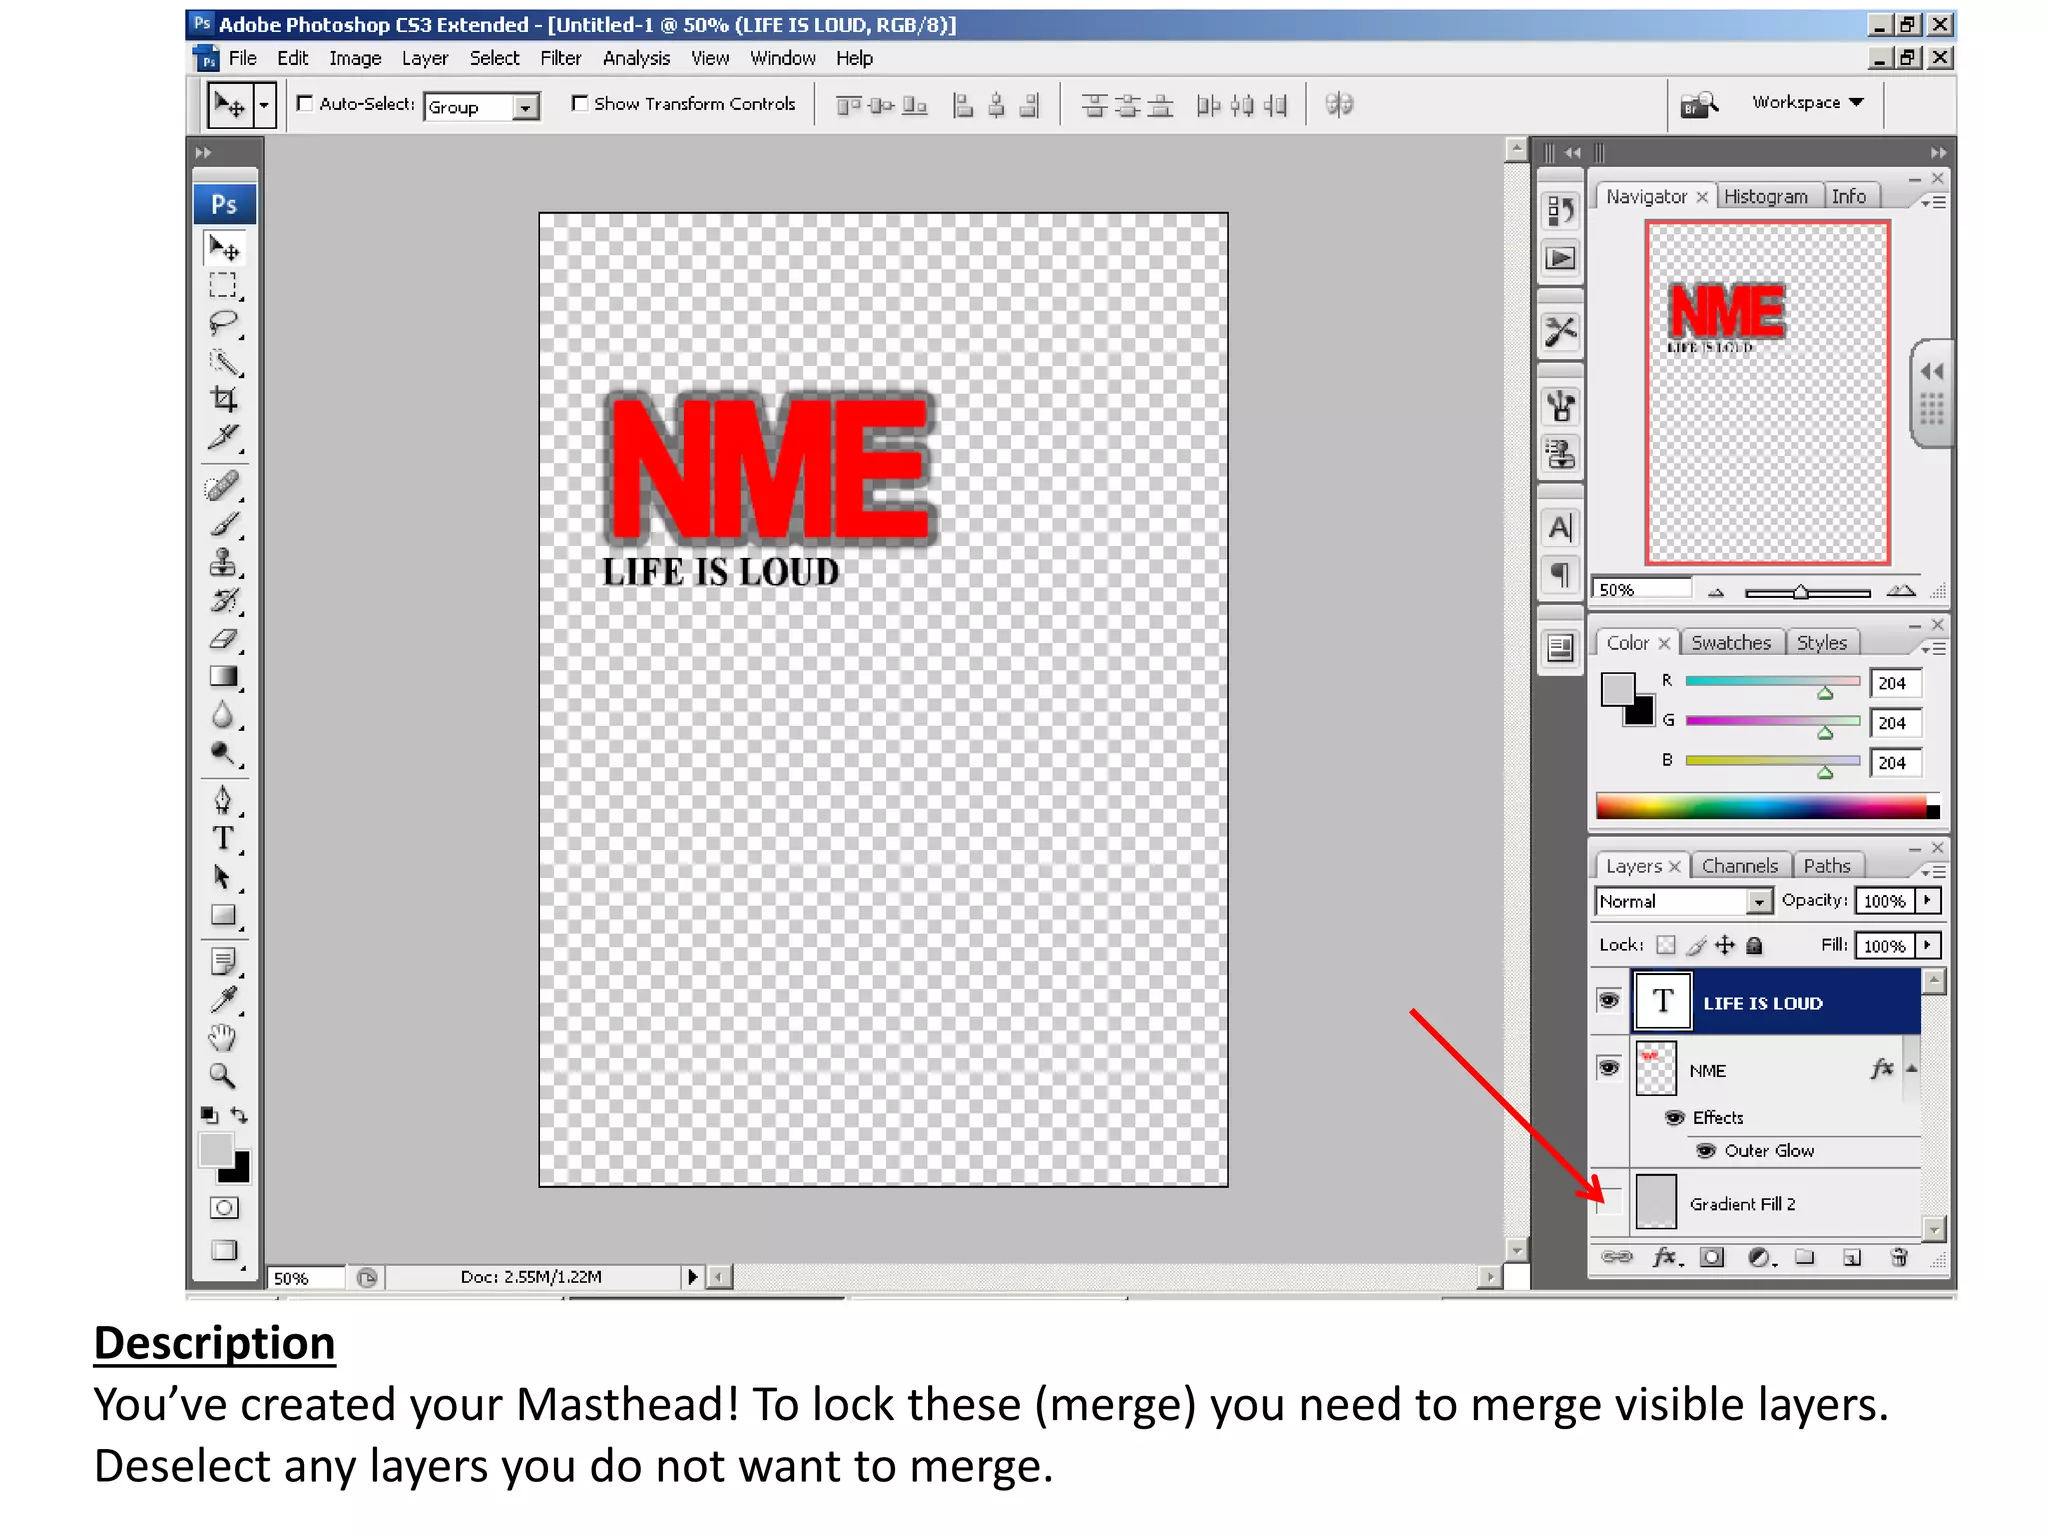Open the Layers panel options menu

tap(1933, 871)
